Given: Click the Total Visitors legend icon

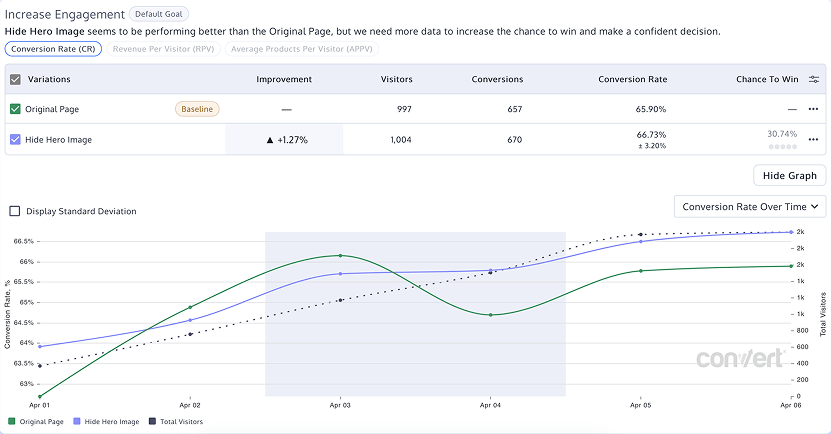Looking at the screenshot, I should [x=153, y=422].
